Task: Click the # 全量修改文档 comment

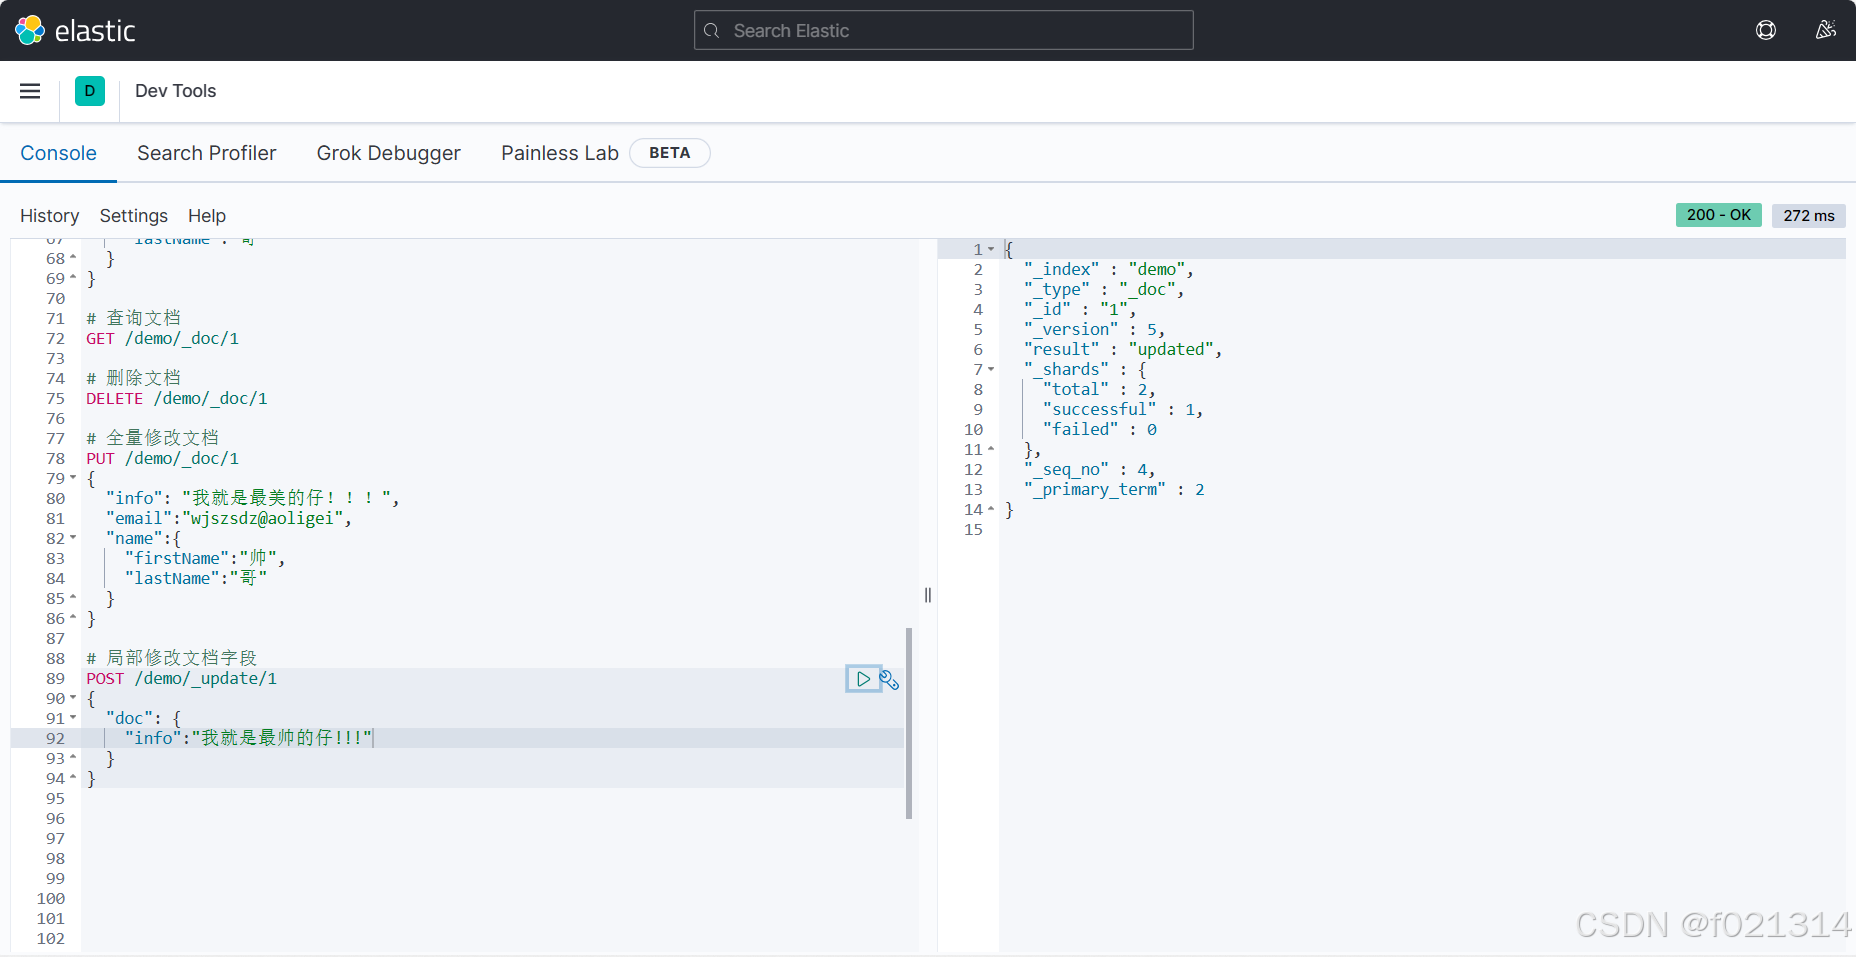Action: (x=153, y=438)
